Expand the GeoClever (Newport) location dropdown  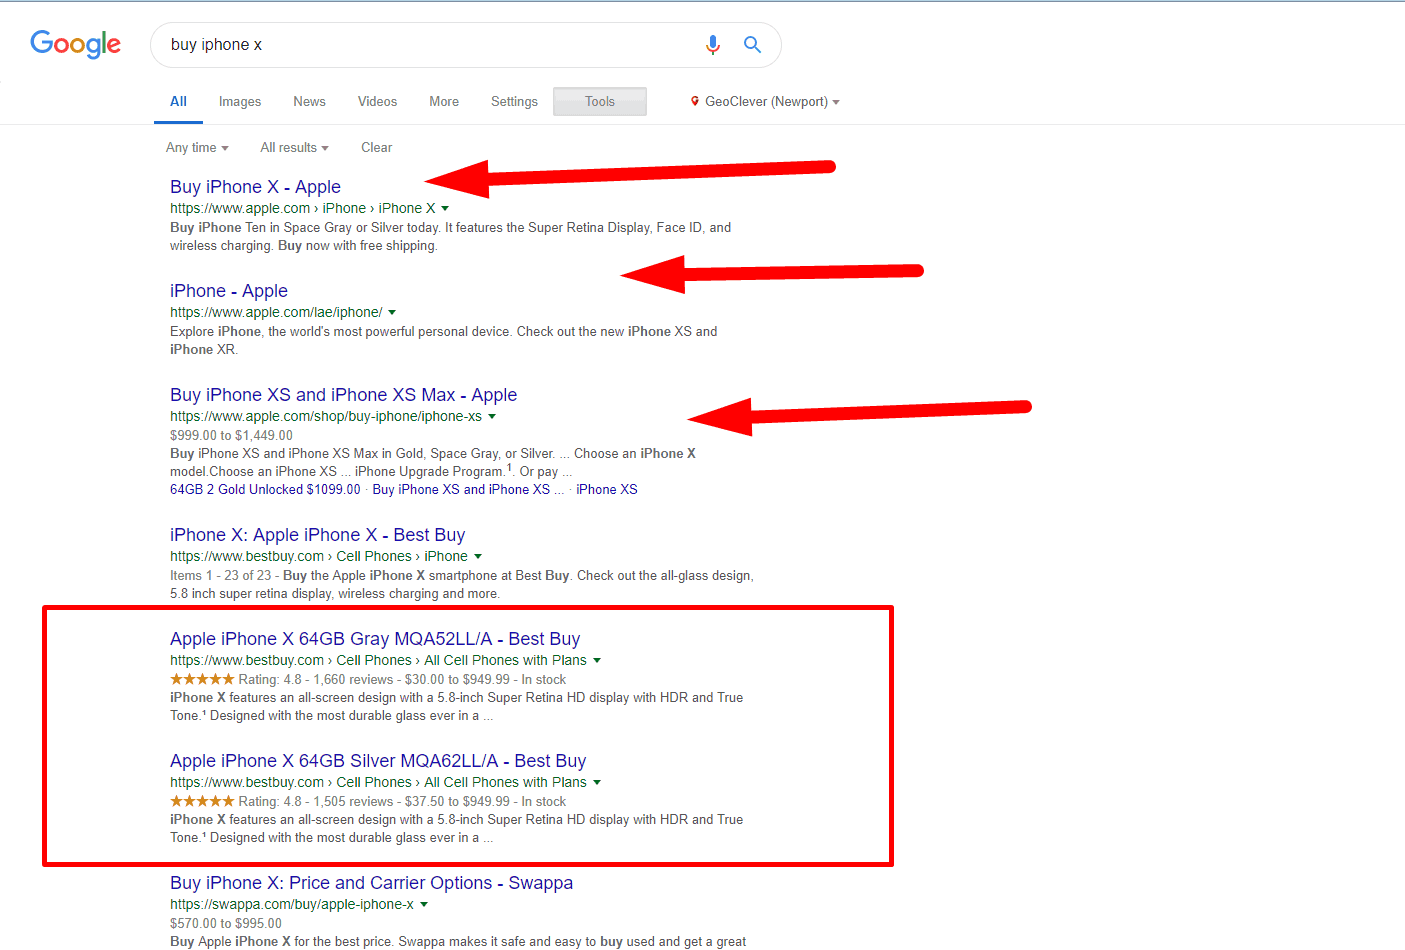836,101
